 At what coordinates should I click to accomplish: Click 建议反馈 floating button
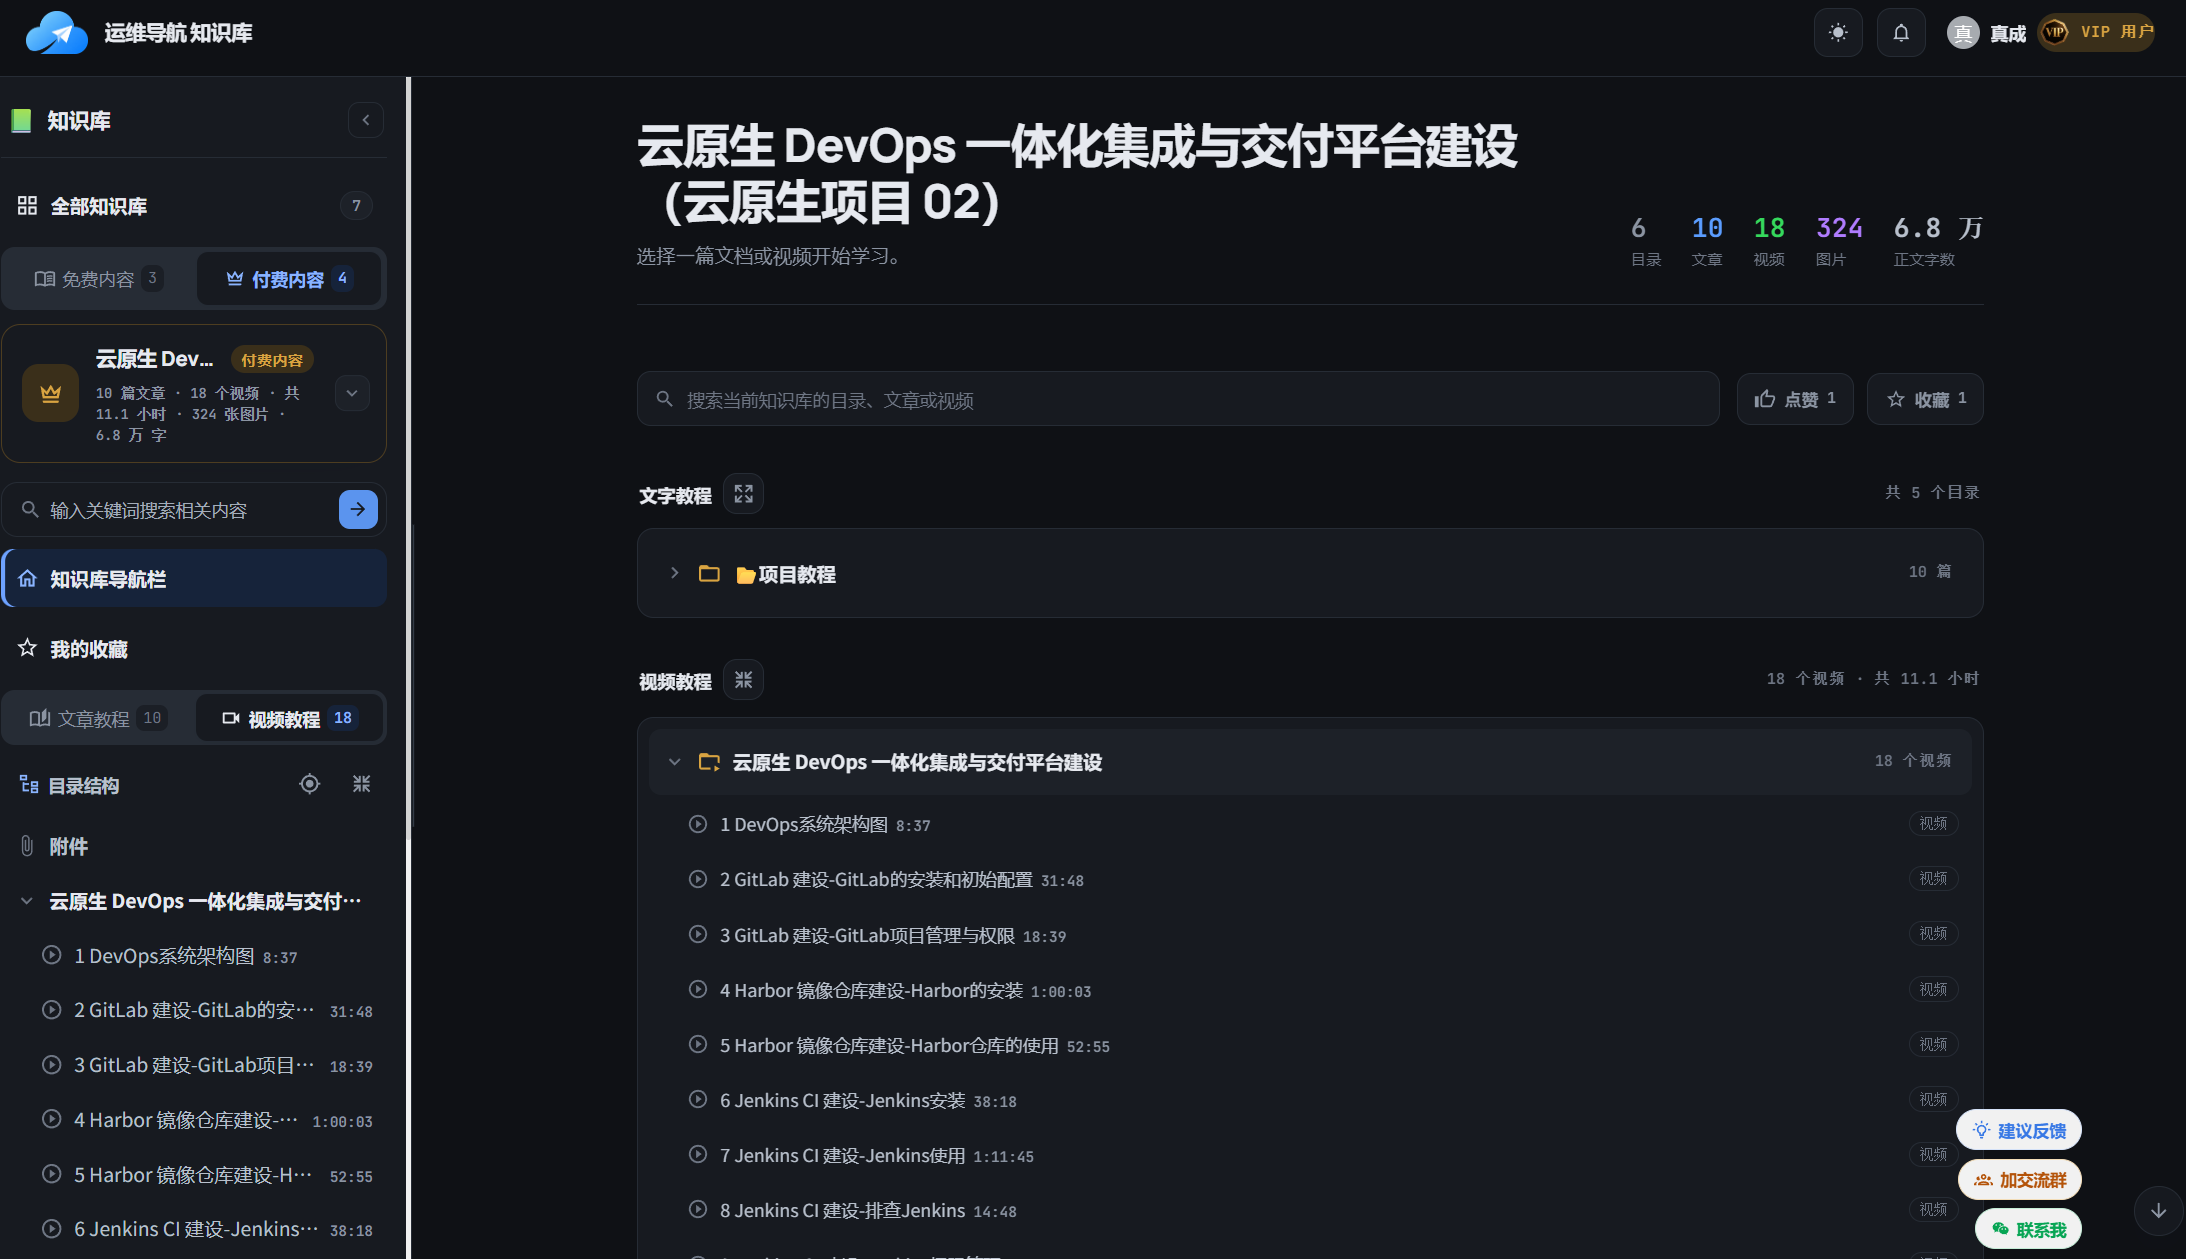pyautogui.click(x=2019, y=1130)
